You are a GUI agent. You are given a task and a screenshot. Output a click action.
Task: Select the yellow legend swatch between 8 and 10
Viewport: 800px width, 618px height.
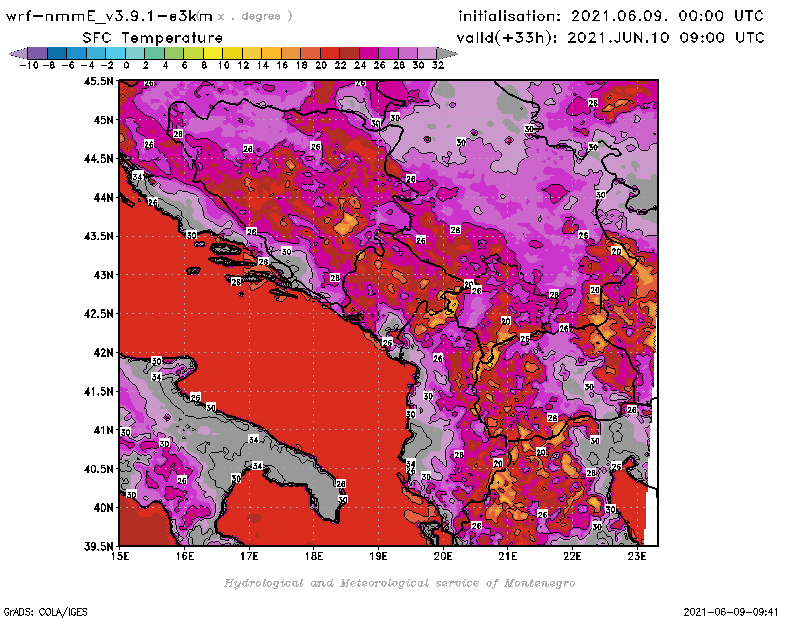(213, 53)
